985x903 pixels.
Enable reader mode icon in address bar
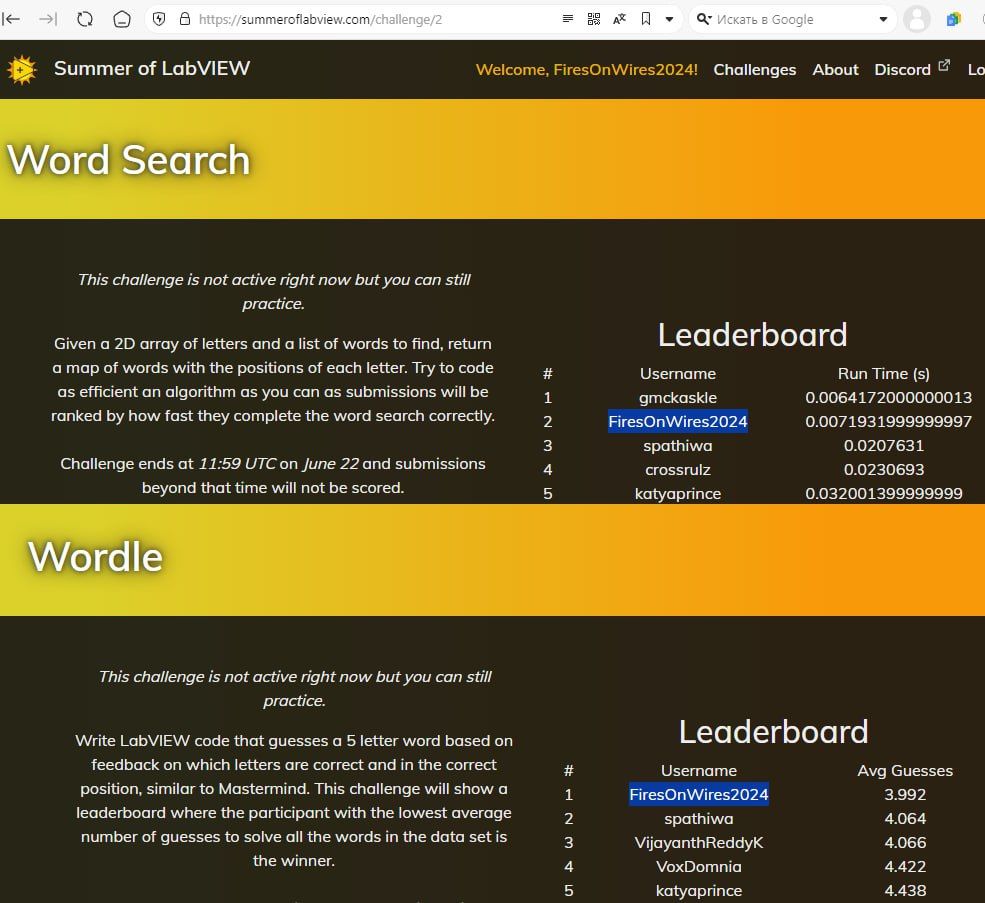(568, 19)
